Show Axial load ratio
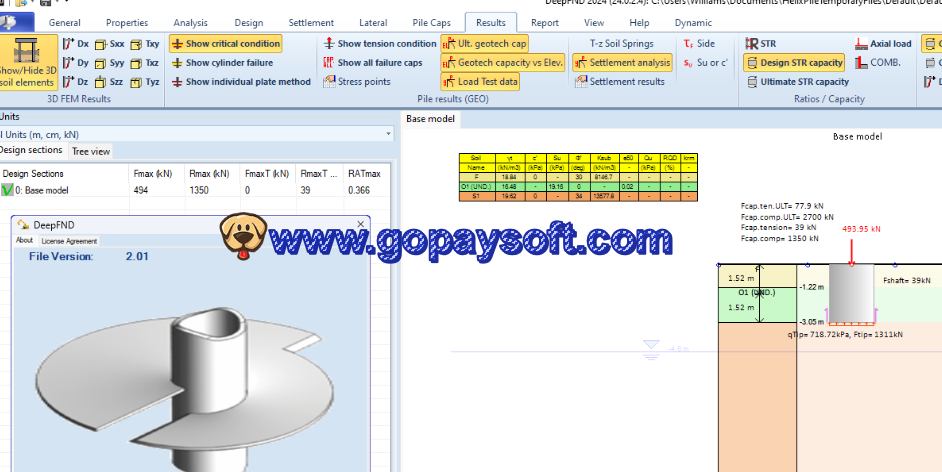 click(x=883, y=44)
